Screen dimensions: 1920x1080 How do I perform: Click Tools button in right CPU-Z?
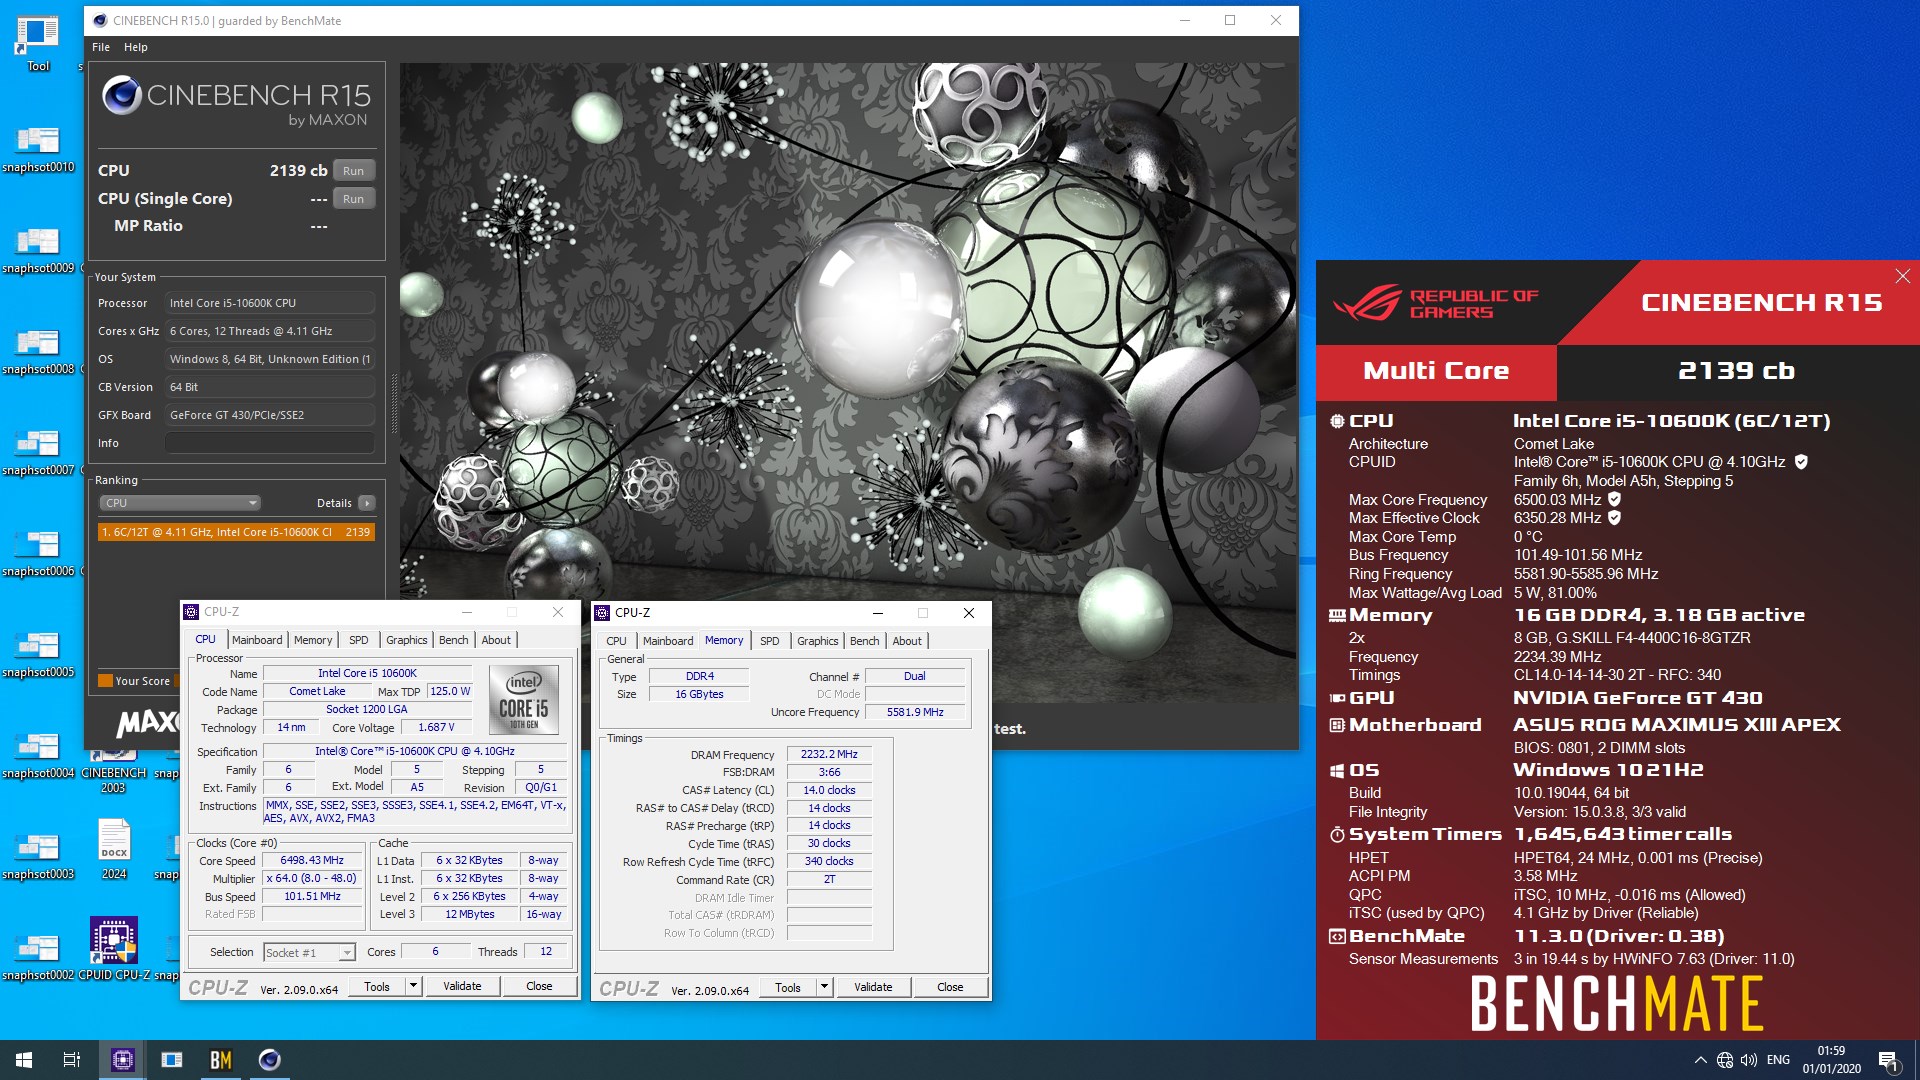pyautogui.click(x=788, y=987)
